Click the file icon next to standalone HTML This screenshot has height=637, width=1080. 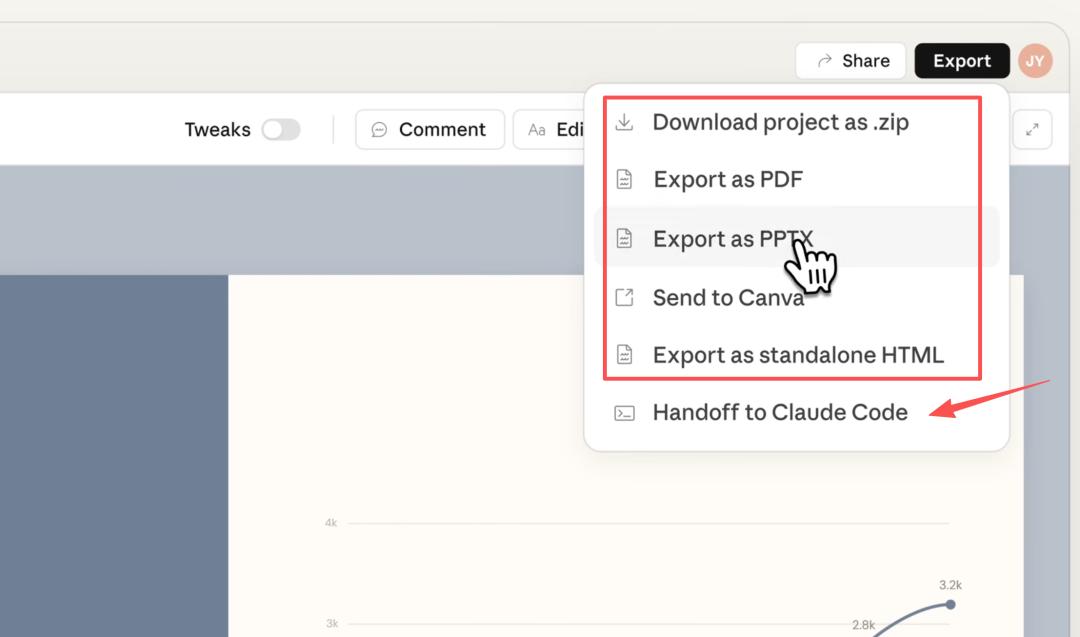[x=624, y=355]
